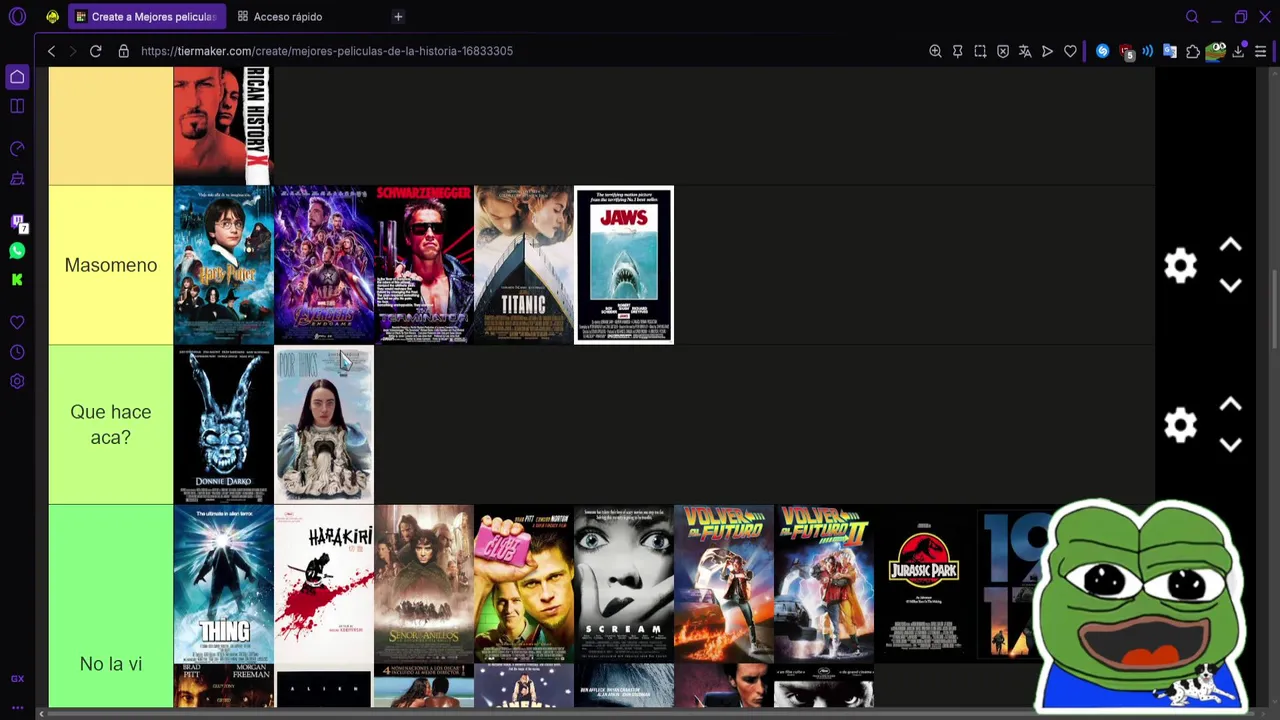This screenshot has width=1280, height=720.
Task: Open the Shazam extension
Action: (x=1102, y=51)
